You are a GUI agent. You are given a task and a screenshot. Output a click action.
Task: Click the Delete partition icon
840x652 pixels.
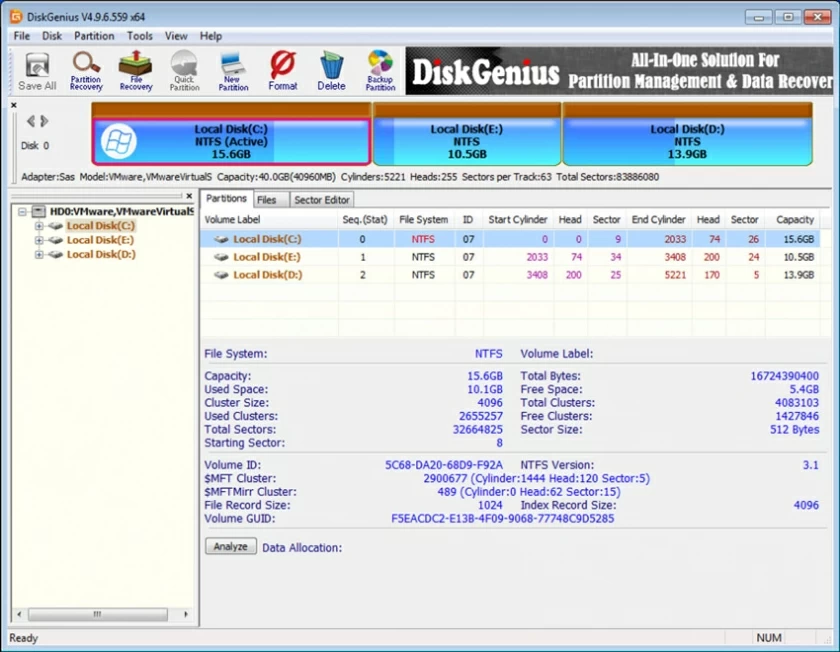pos(331,68)
